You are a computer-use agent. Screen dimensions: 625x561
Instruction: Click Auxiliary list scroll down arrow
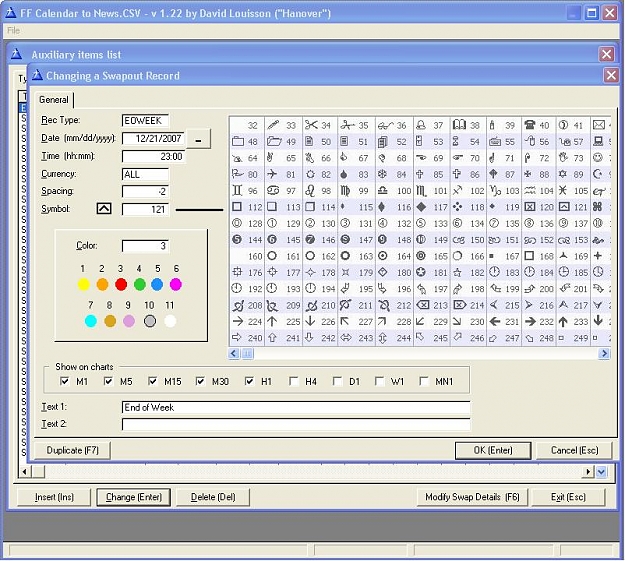(601, 472)
